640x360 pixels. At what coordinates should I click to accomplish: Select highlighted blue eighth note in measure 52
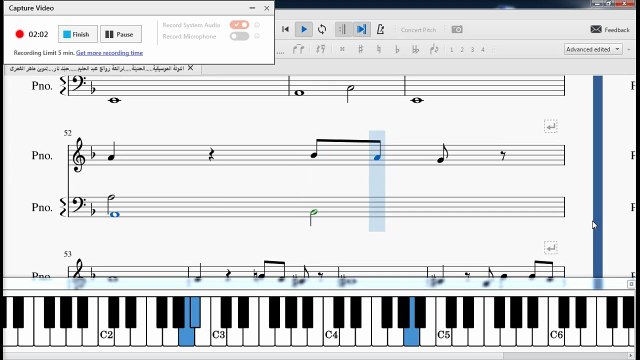click(x=377, y=157)
